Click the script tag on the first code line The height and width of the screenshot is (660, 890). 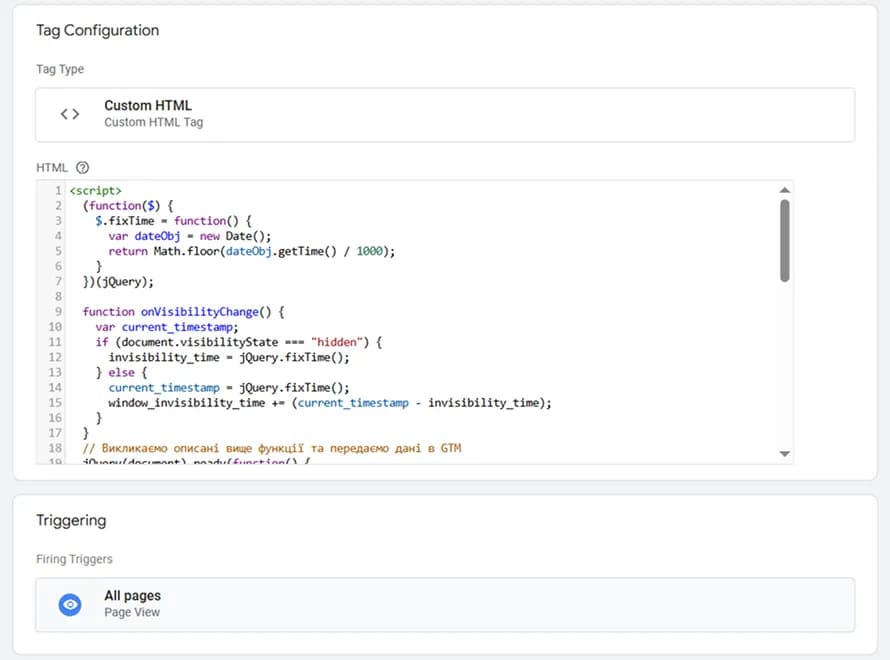coord(97,189)
